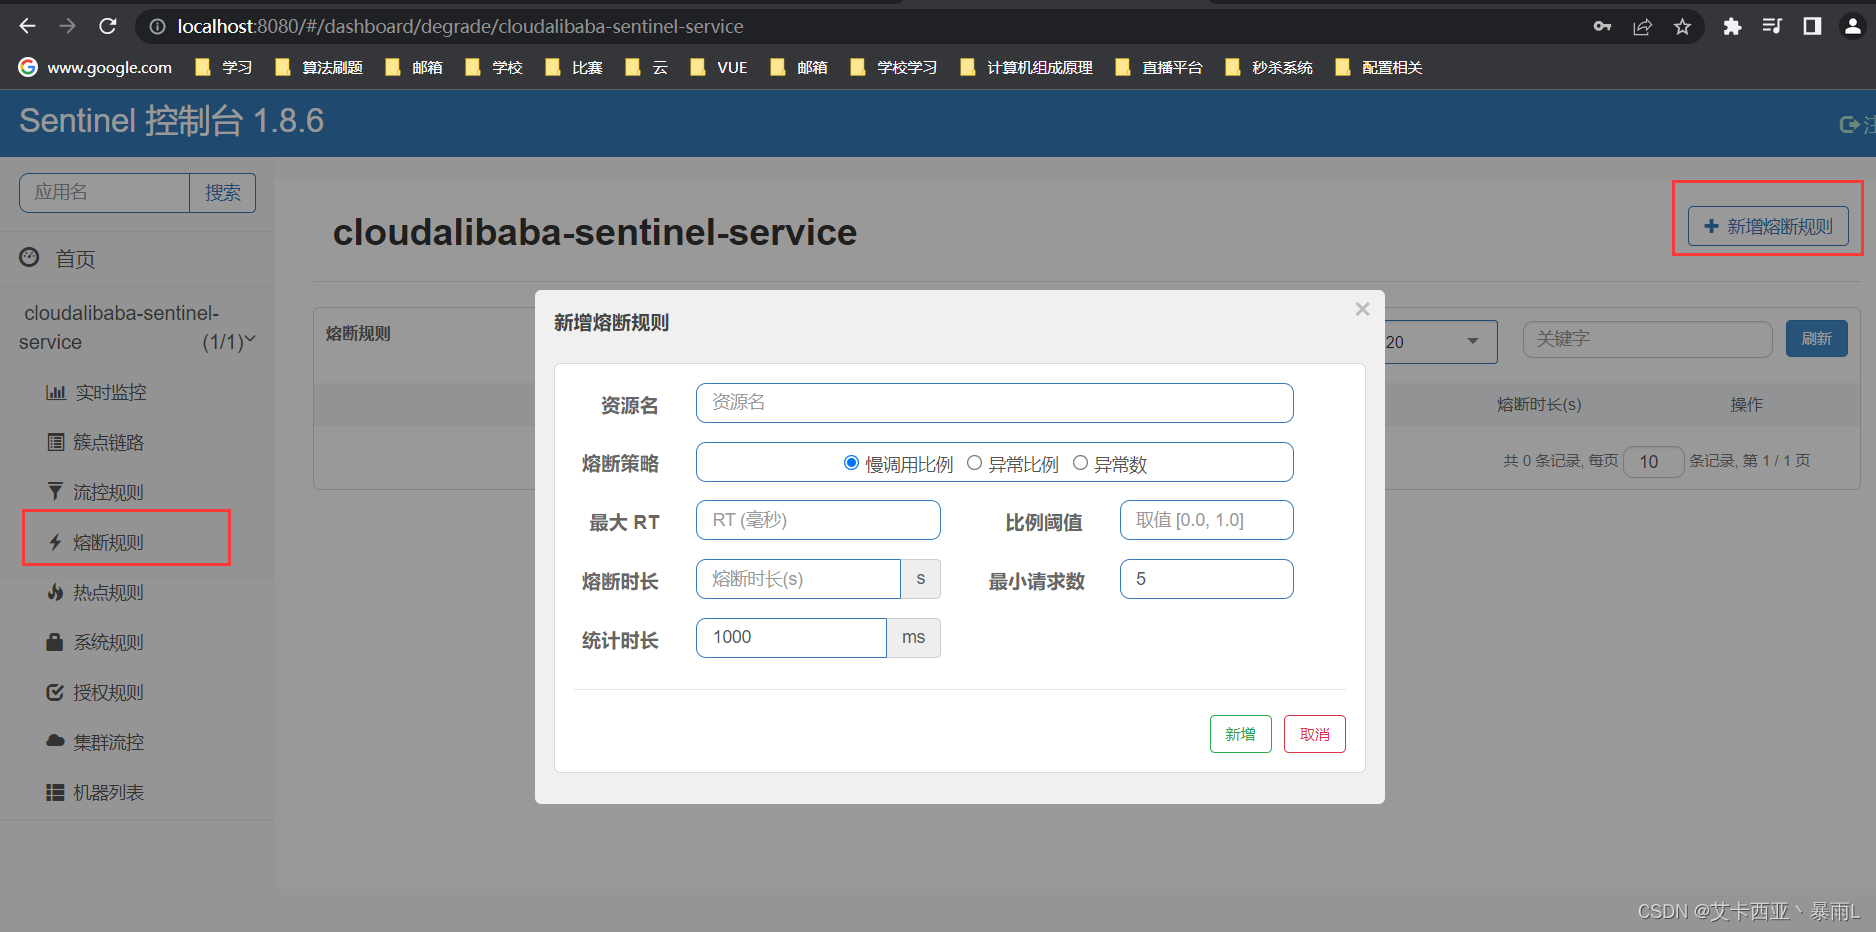Select the 慢调用比例 radio option

click(x=851, y=463)
